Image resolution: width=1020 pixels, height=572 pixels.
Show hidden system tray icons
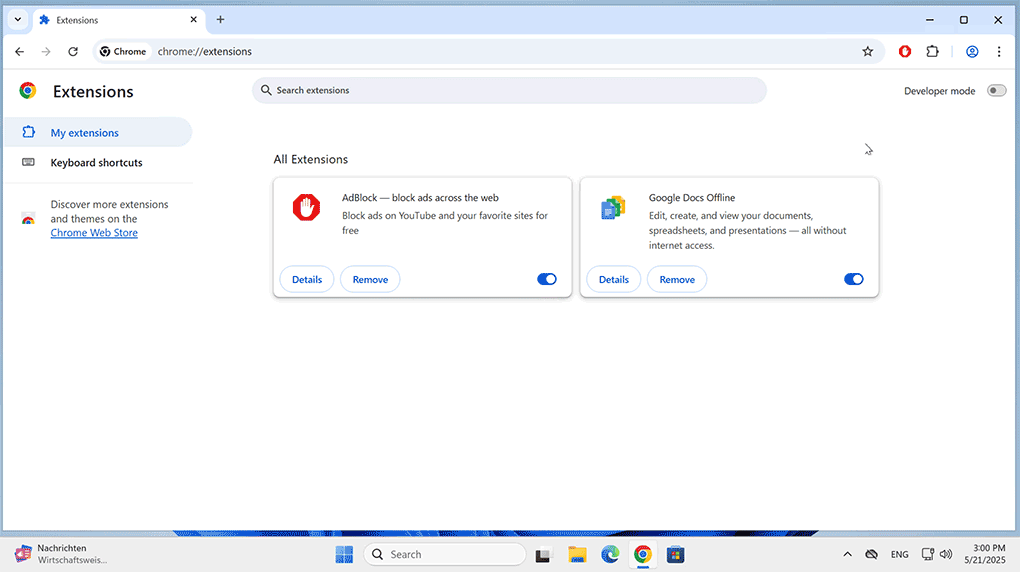tap(847, 554)
